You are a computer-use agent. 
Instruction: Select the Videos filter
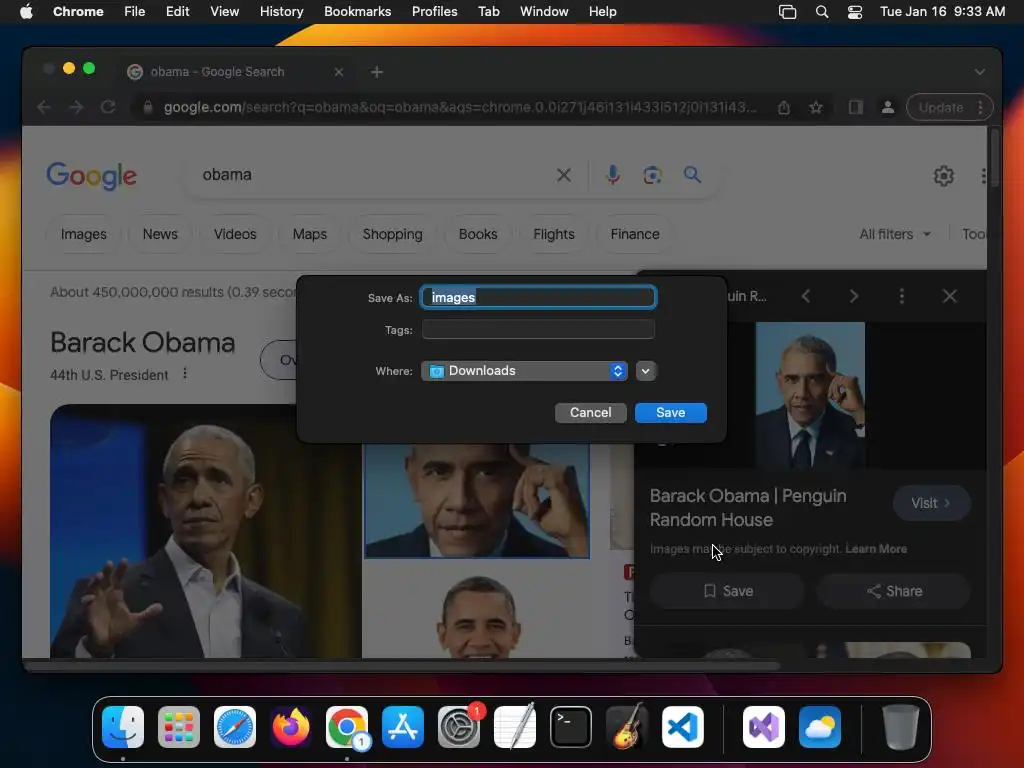pyautogui.click(x=235, y=234)
